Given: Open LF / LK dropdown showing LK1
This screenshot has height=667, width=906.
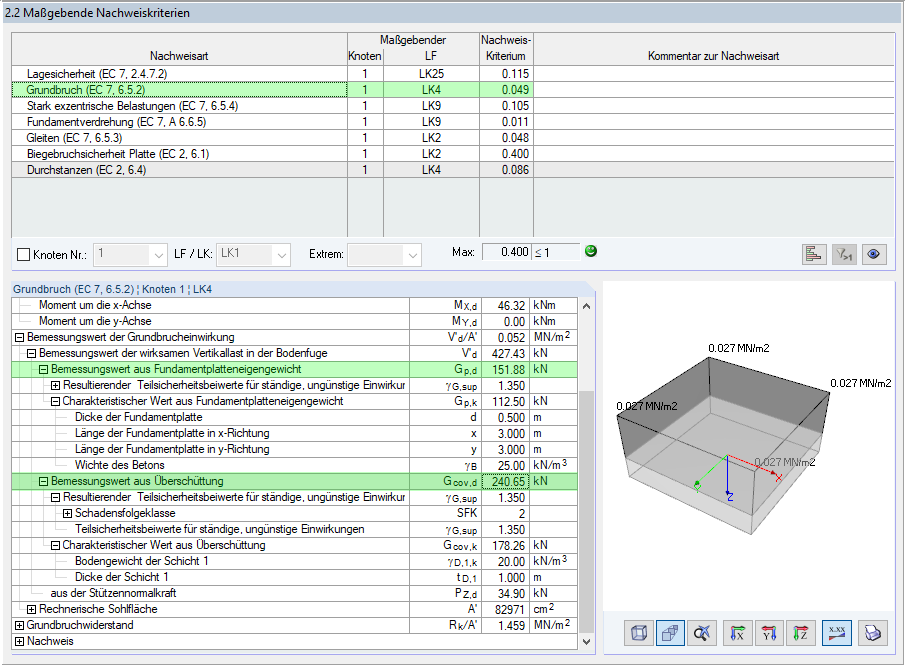Looking at the screenshot, I should tap(281, 255).
